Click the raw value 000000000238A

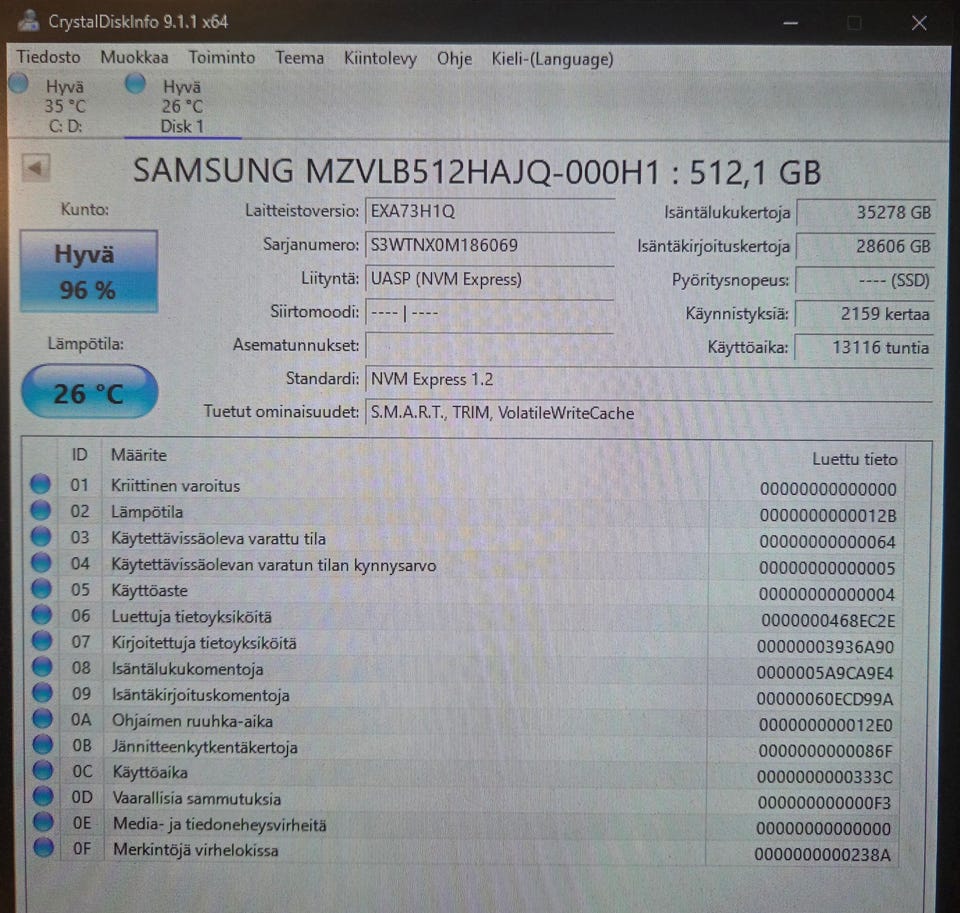pos(822,854)
